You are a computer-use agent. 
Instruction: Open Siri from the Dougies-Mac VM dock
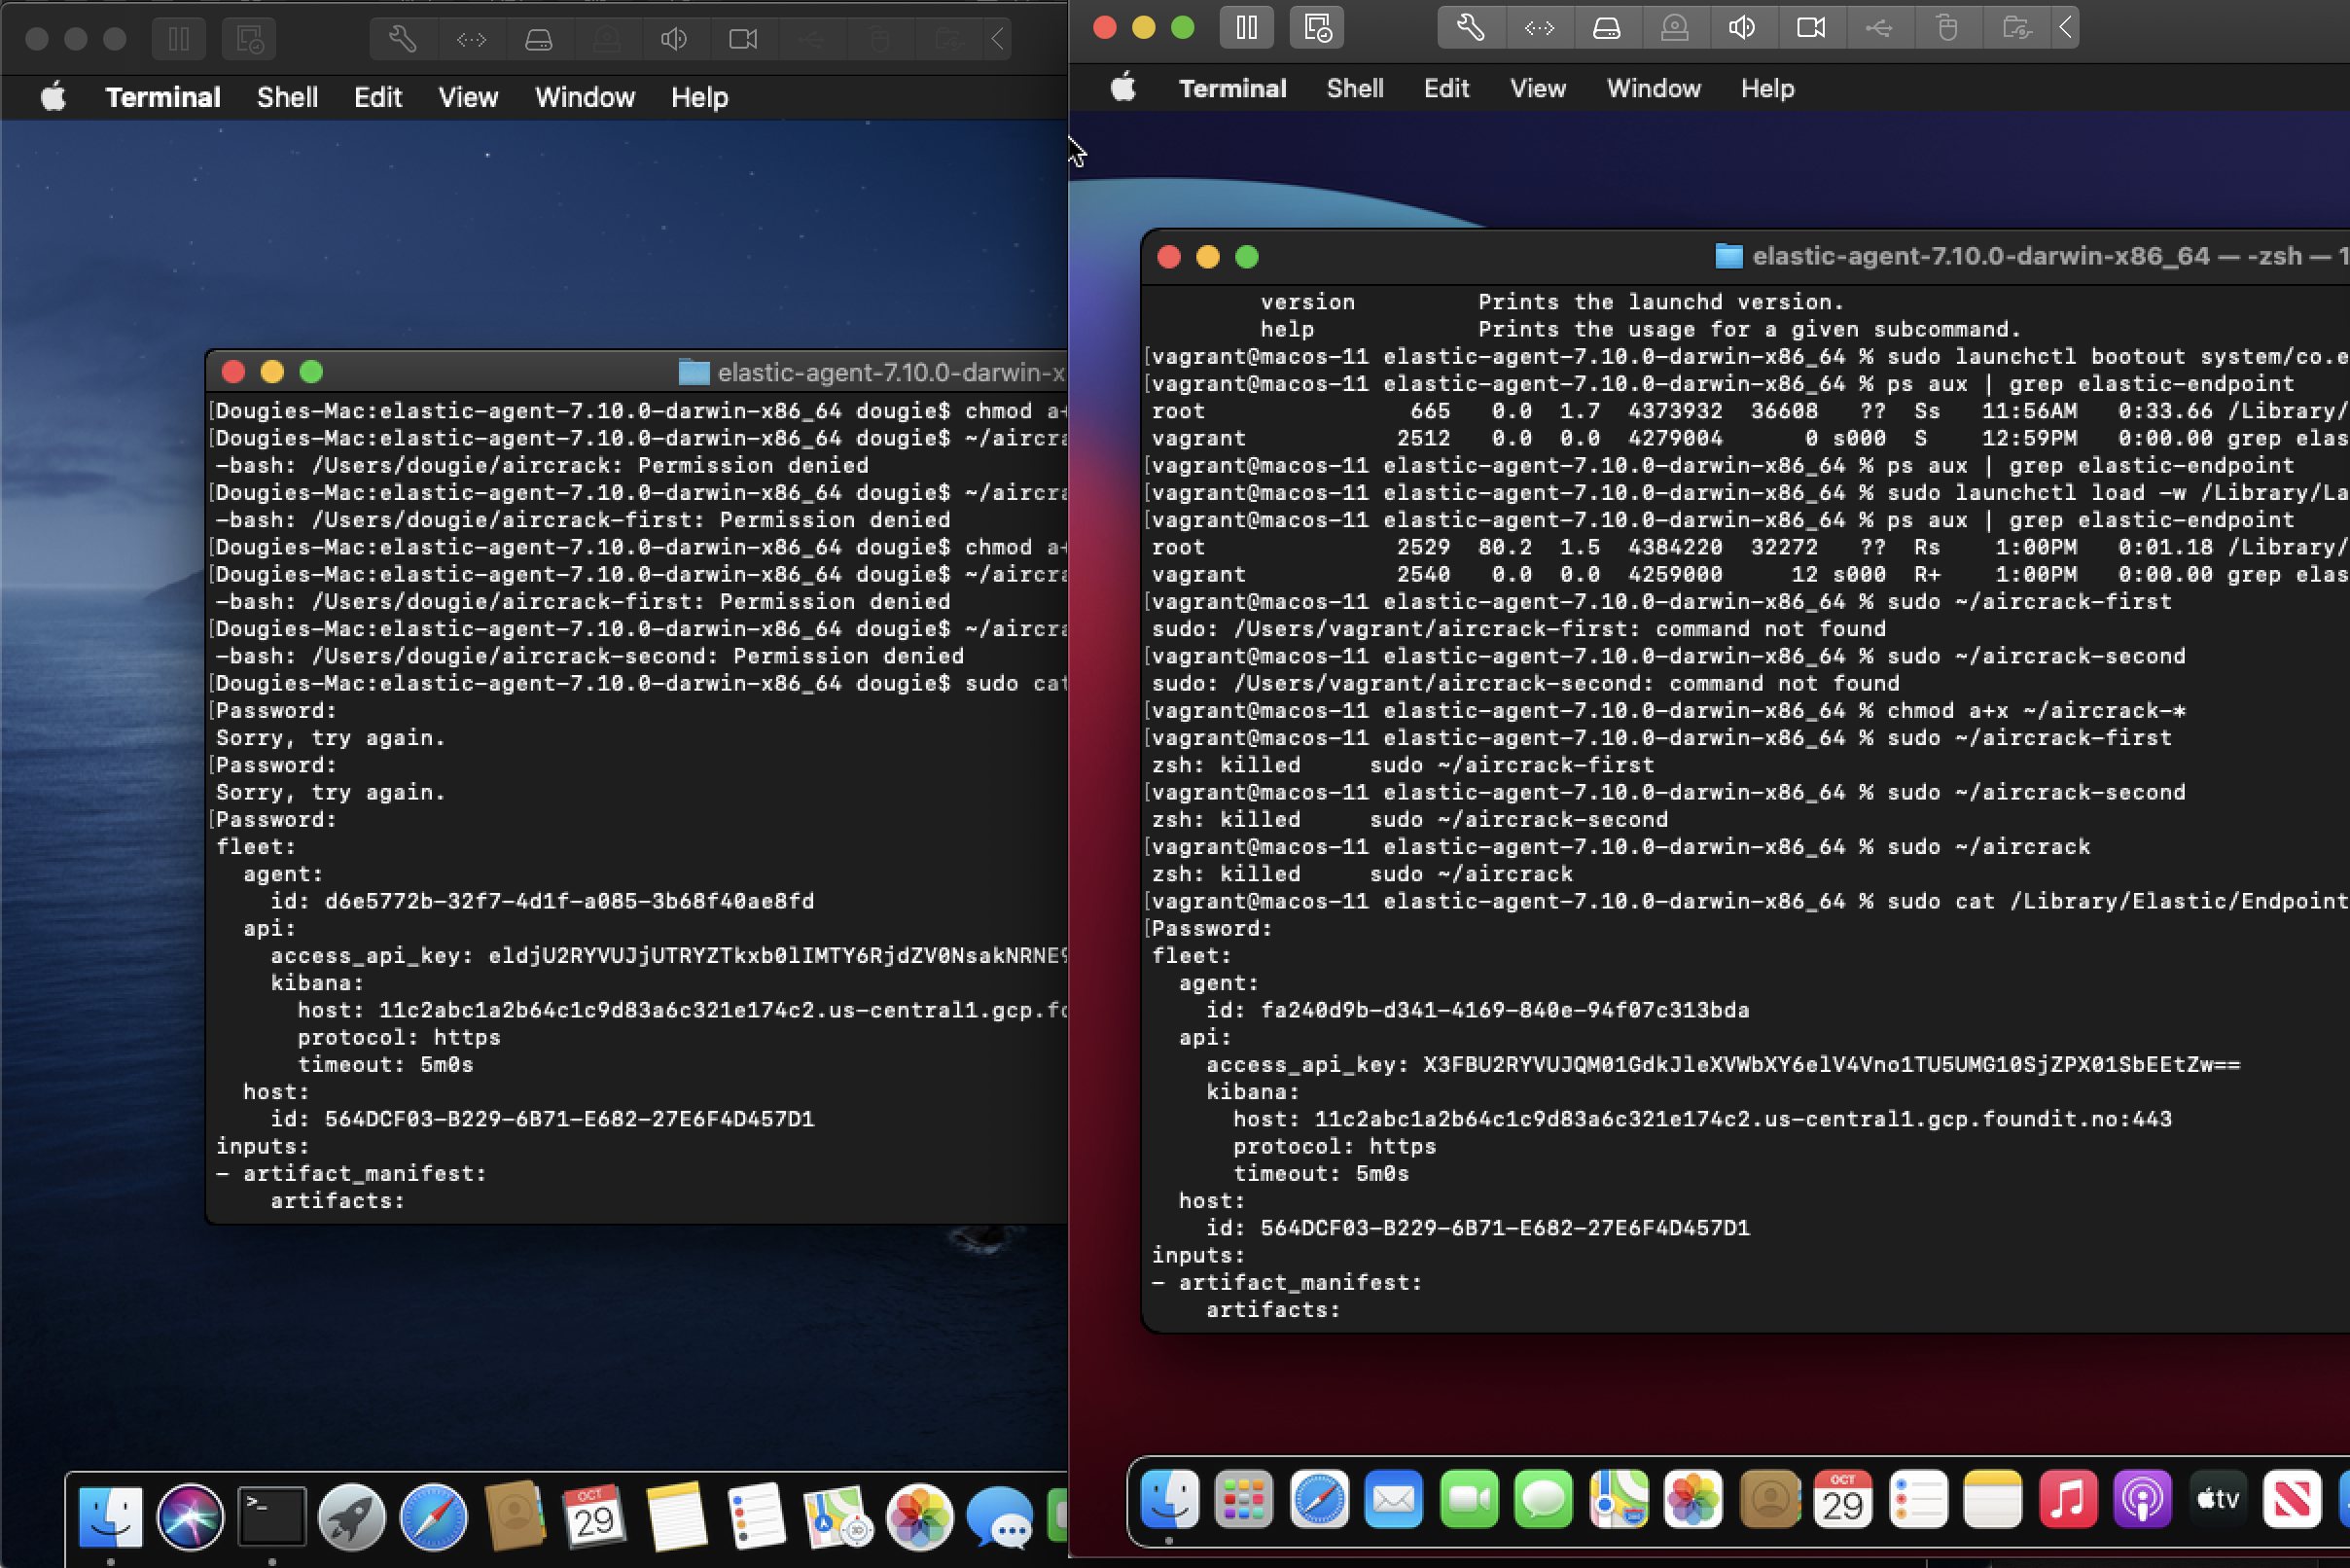(x=190, y=1516)
